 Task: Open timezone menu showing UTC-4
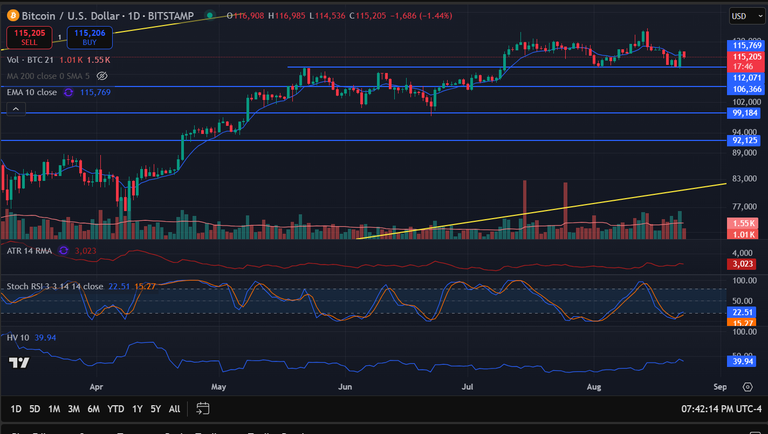[721, 409]
